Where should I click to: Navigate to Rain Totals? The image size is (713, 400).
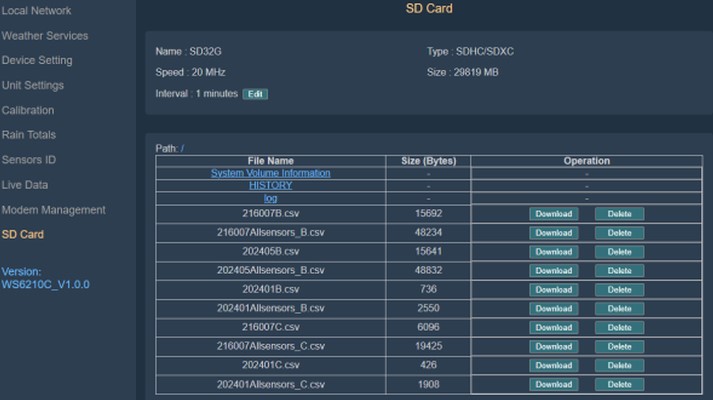29,135
